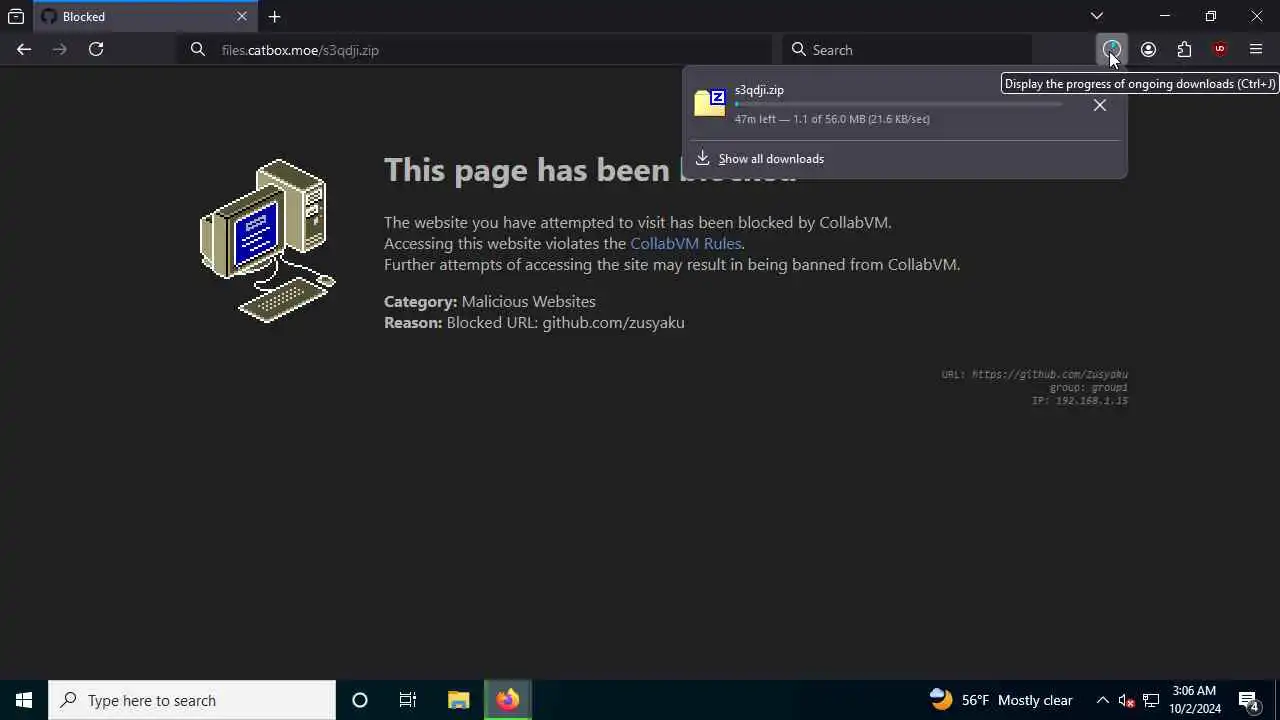
Task: Reload the current page
Action: pyautogui.click(x=96, y=49)
